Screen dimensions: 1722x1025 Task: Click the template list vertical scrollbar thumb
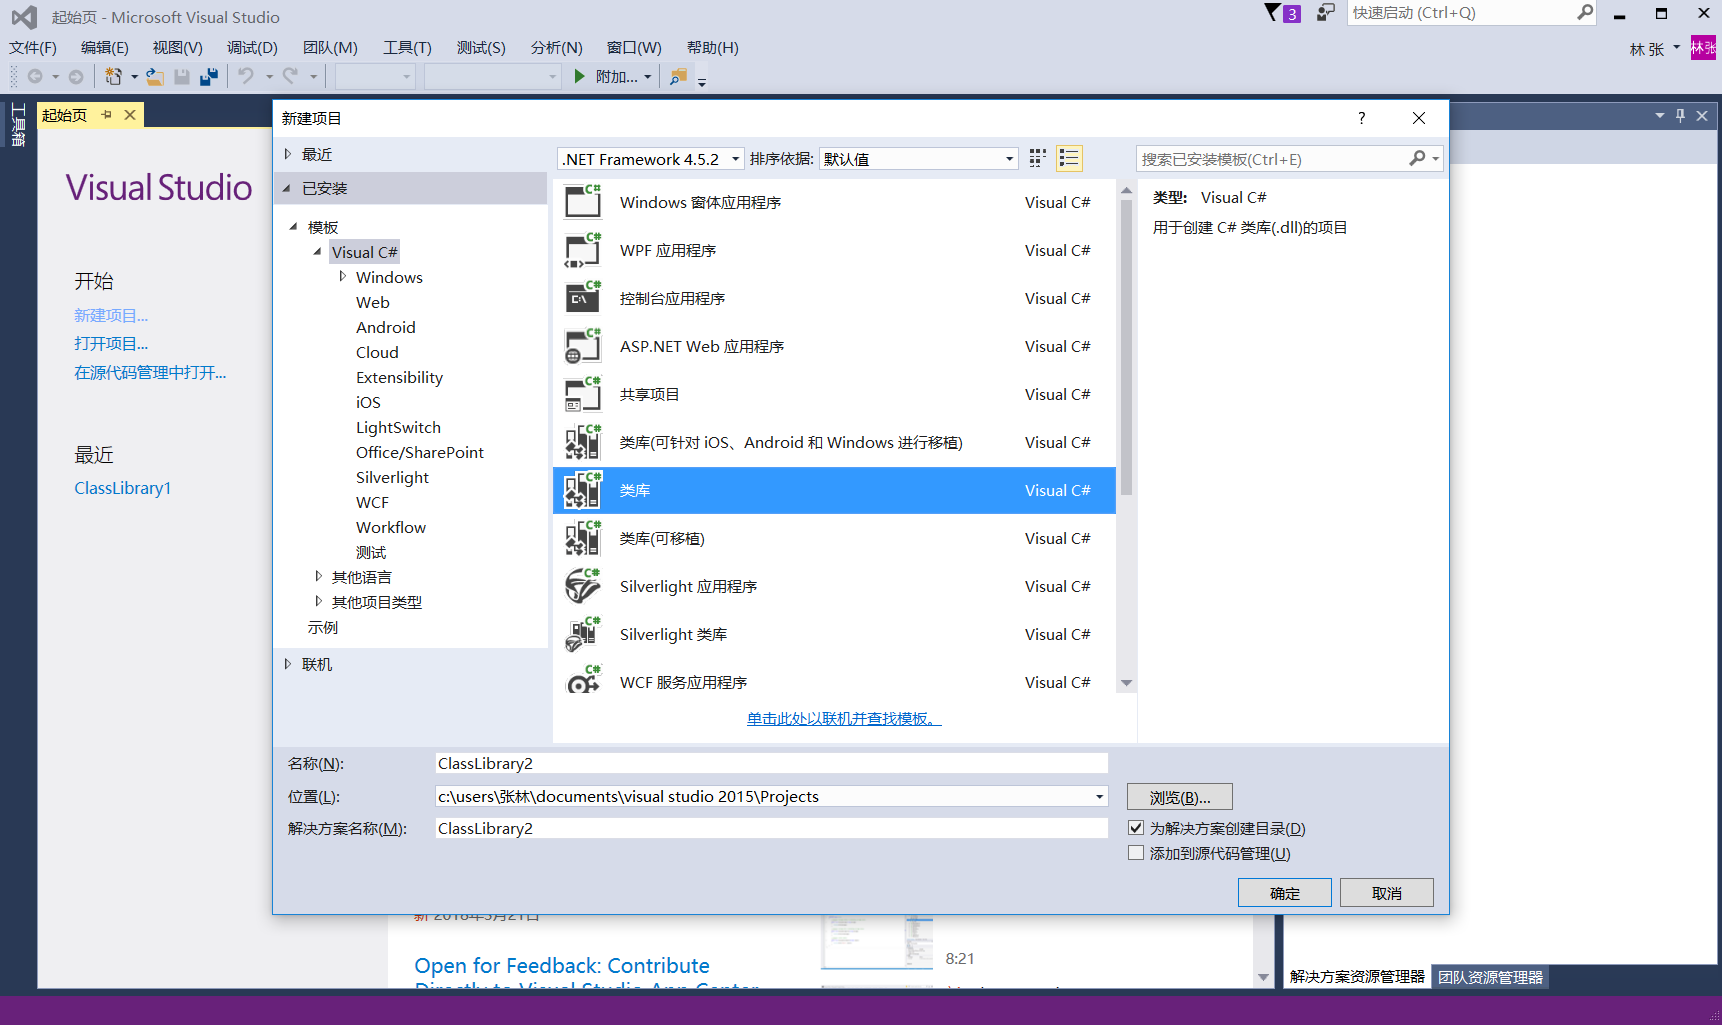tap(1127, 348)
